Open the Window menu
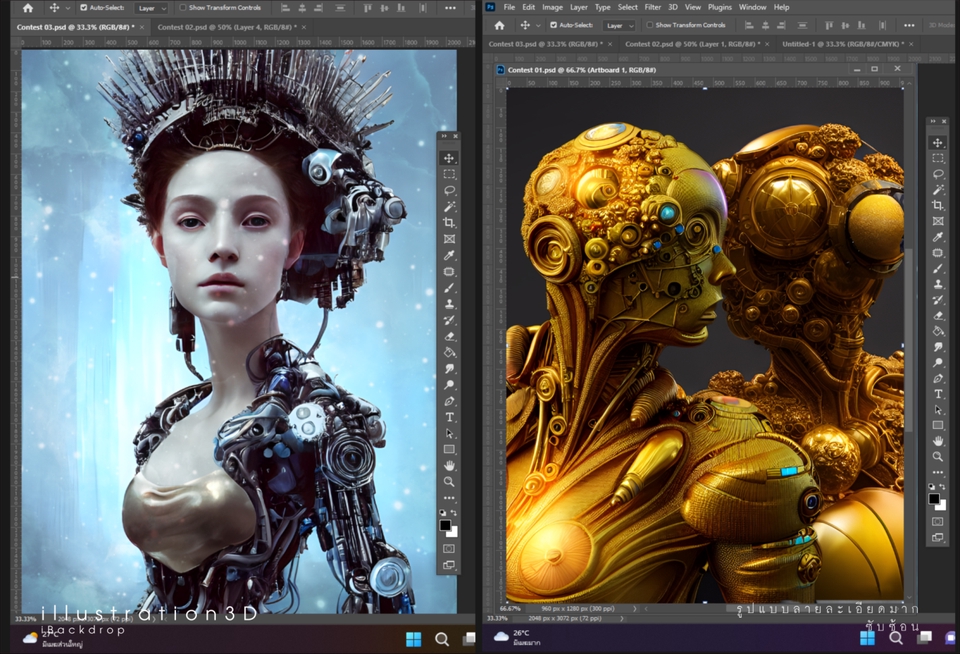The height and width of the screenshot is (654, 960). 752,7
